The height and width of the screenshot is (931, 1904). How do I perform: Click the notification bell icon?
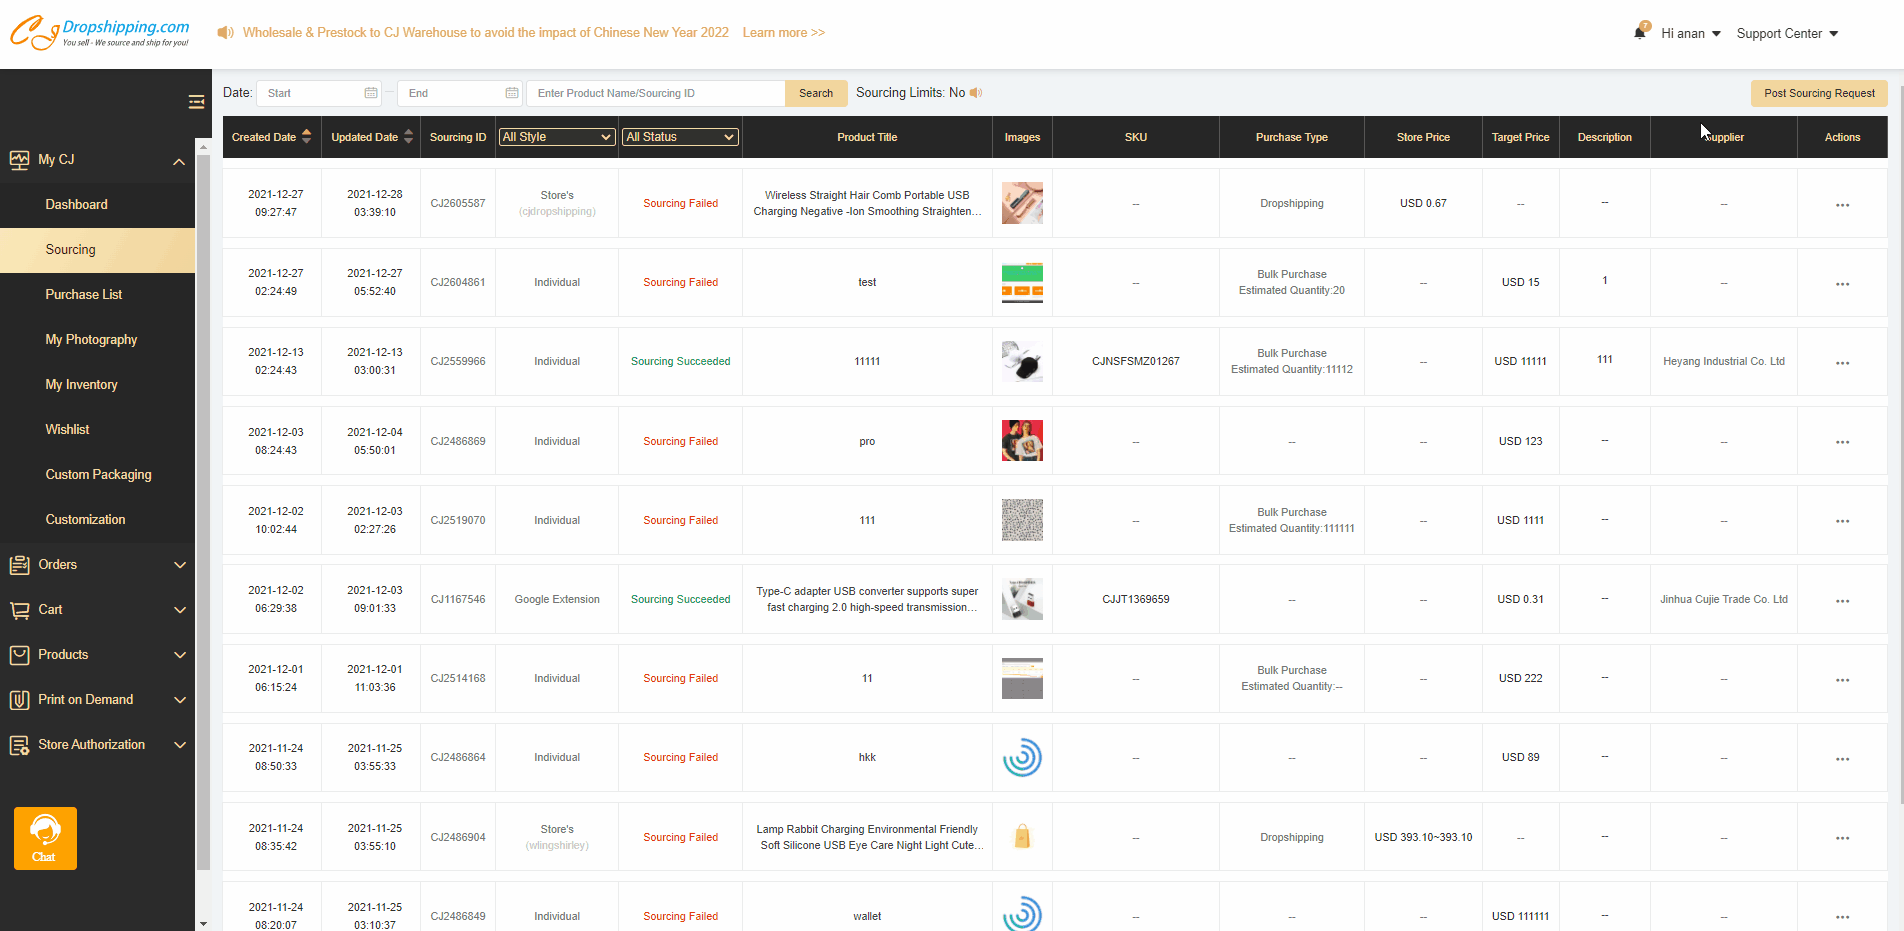[1639, 31]
